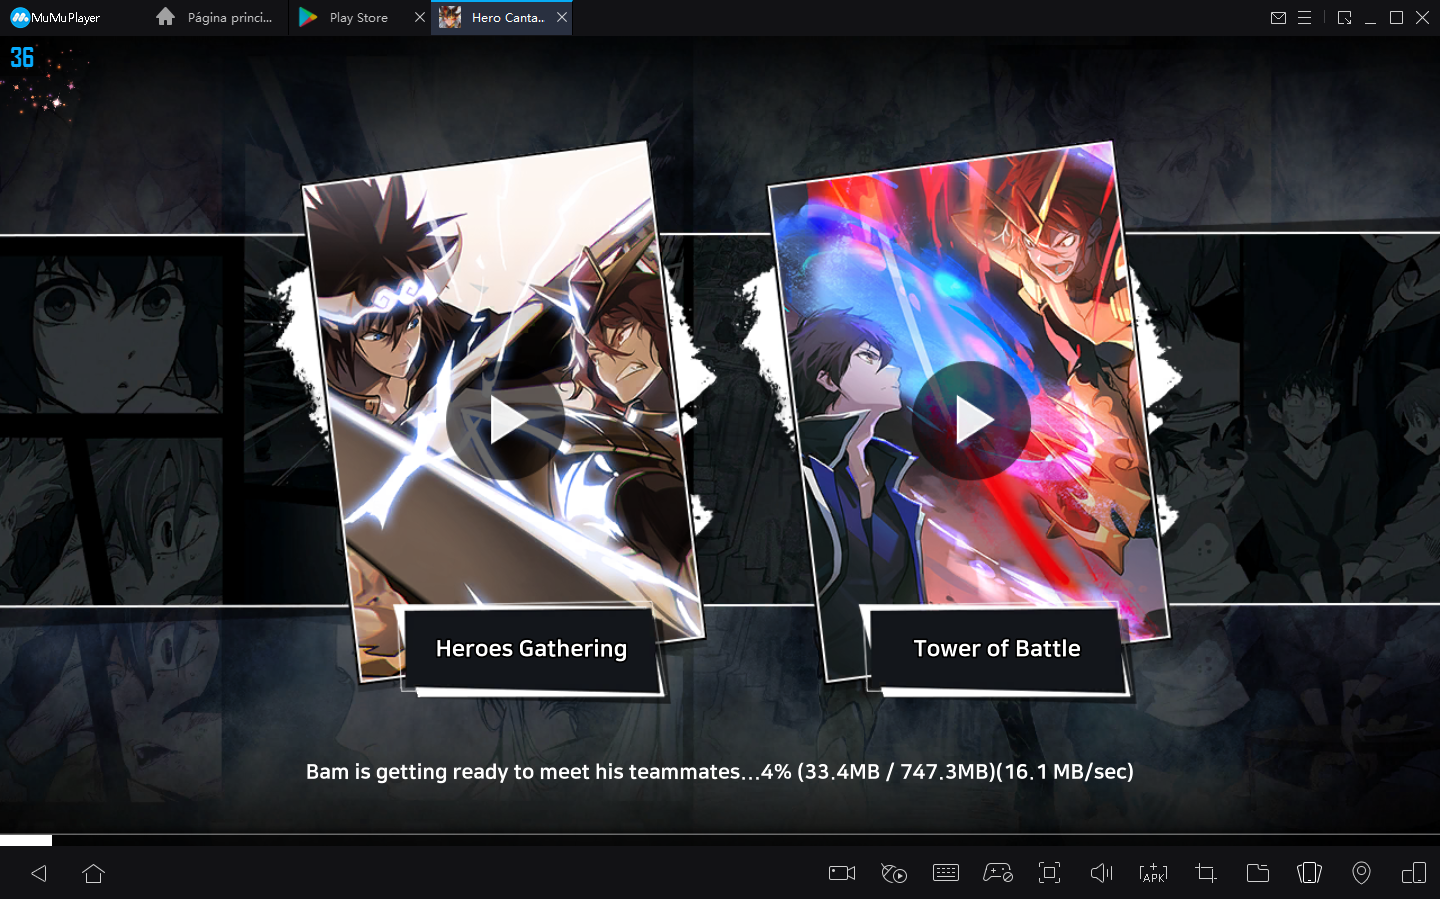Open the multi-instance window icon
Screen dimensions: 1440x899
(1414, 873)
